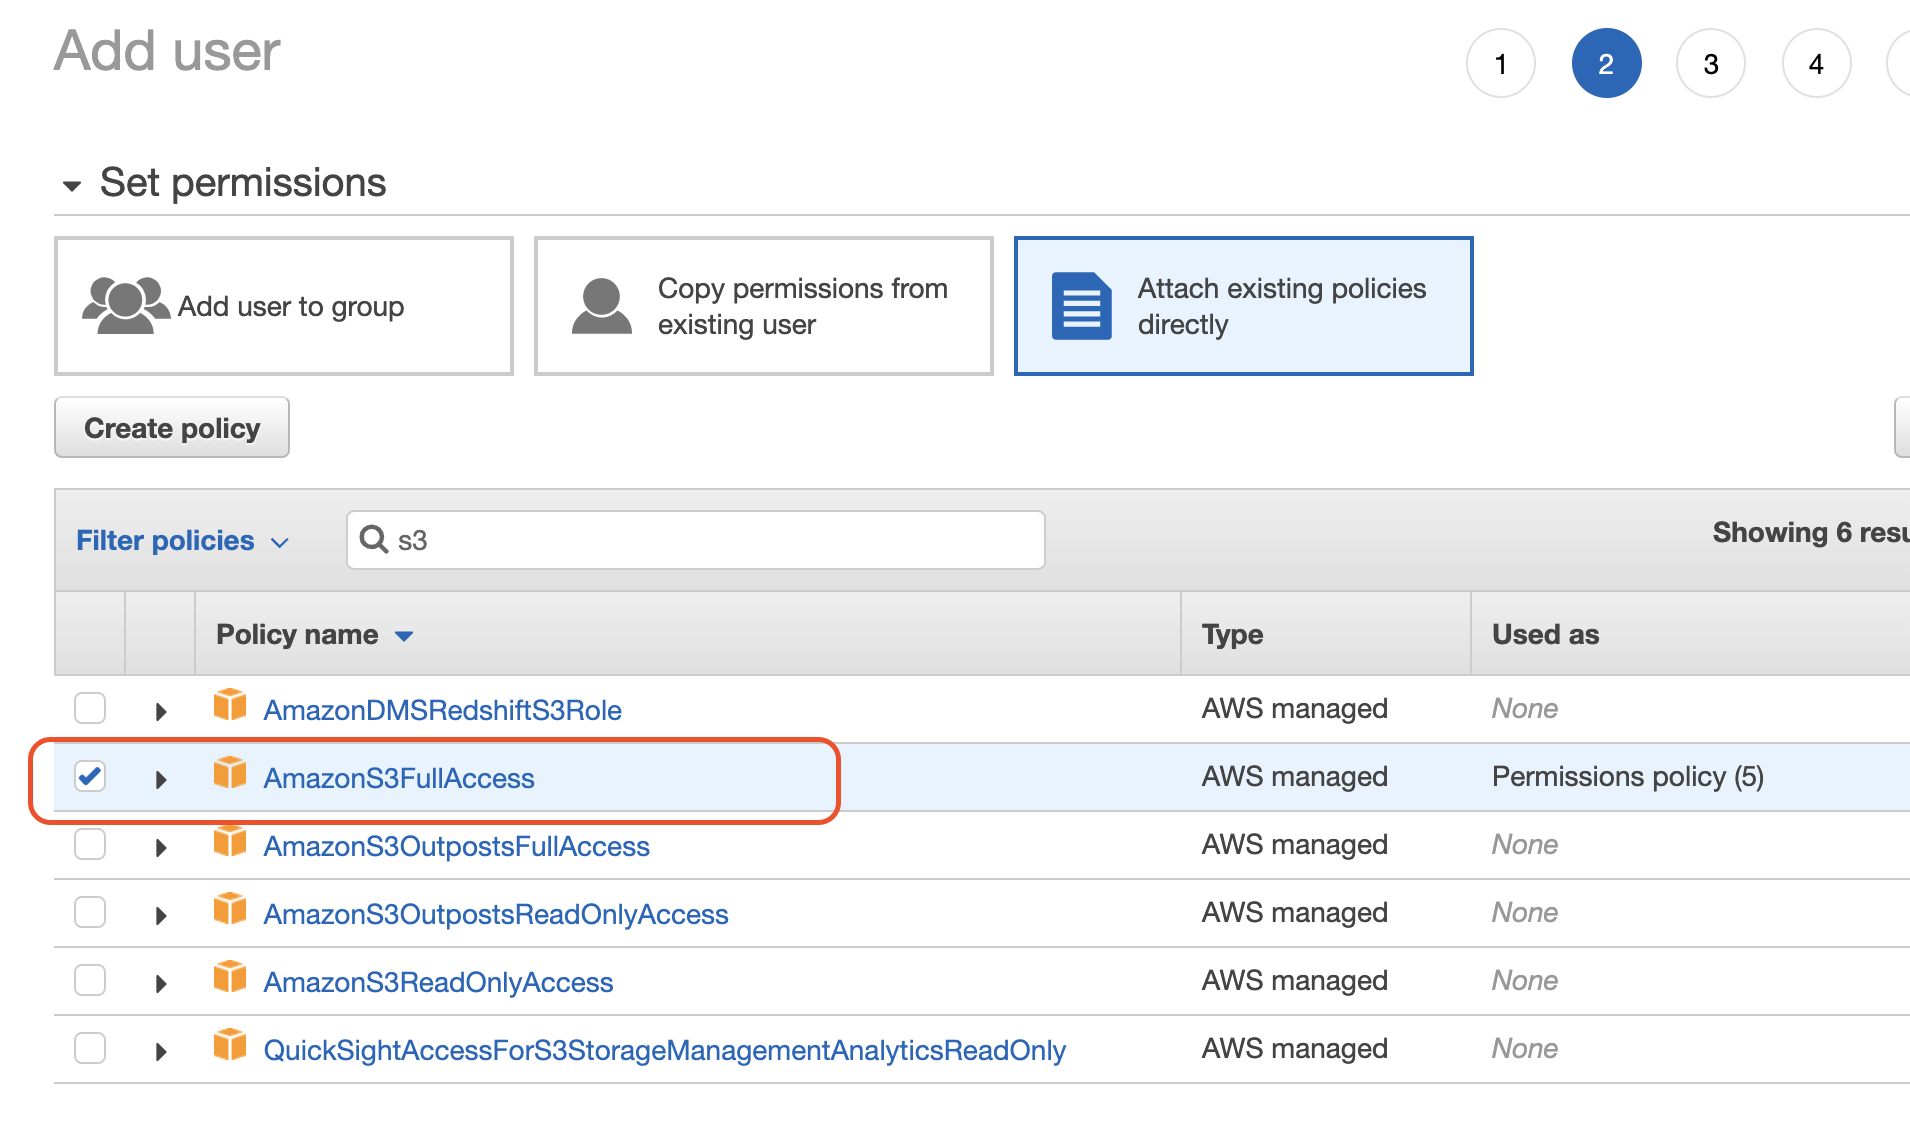Click the document icon for Attach existing policies

coord(1081,306)
